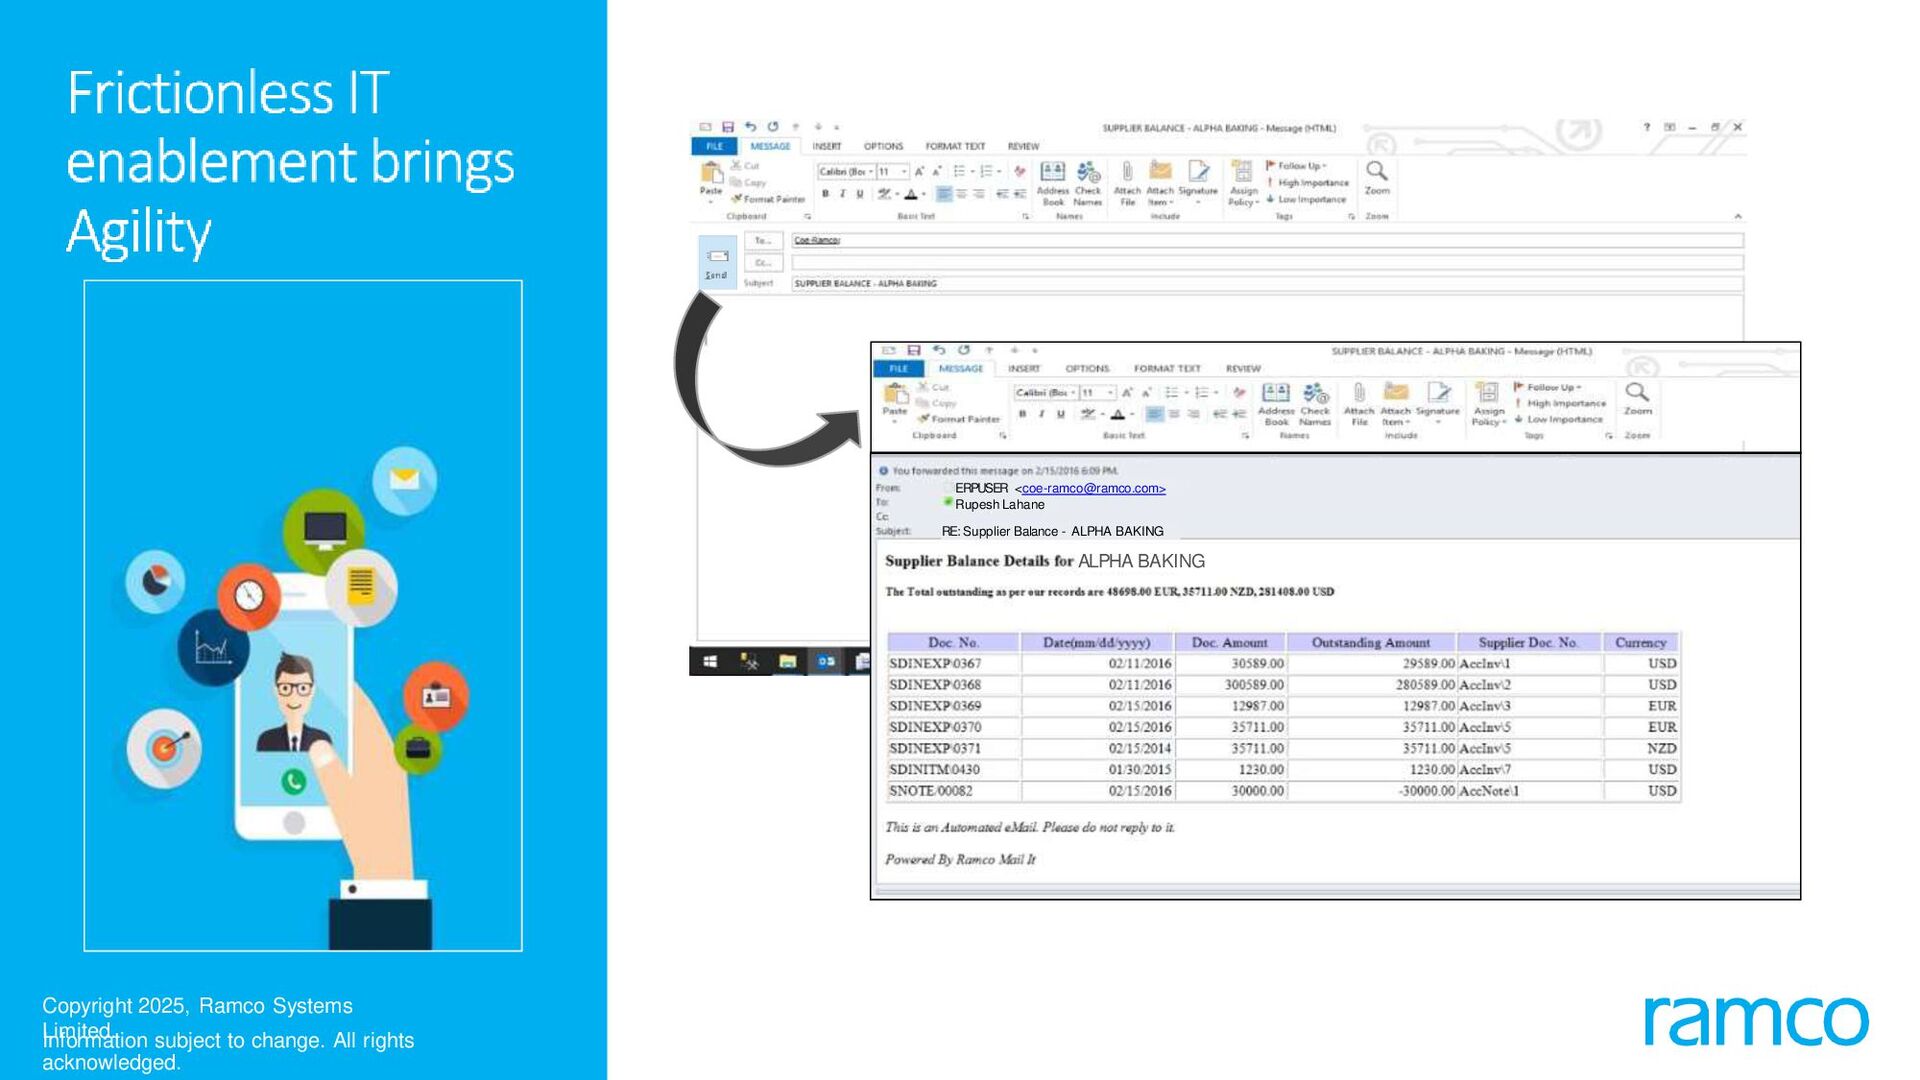Select Format Painter in back window
Screen dimensions: 1920x1080
[x=768, y=199]
